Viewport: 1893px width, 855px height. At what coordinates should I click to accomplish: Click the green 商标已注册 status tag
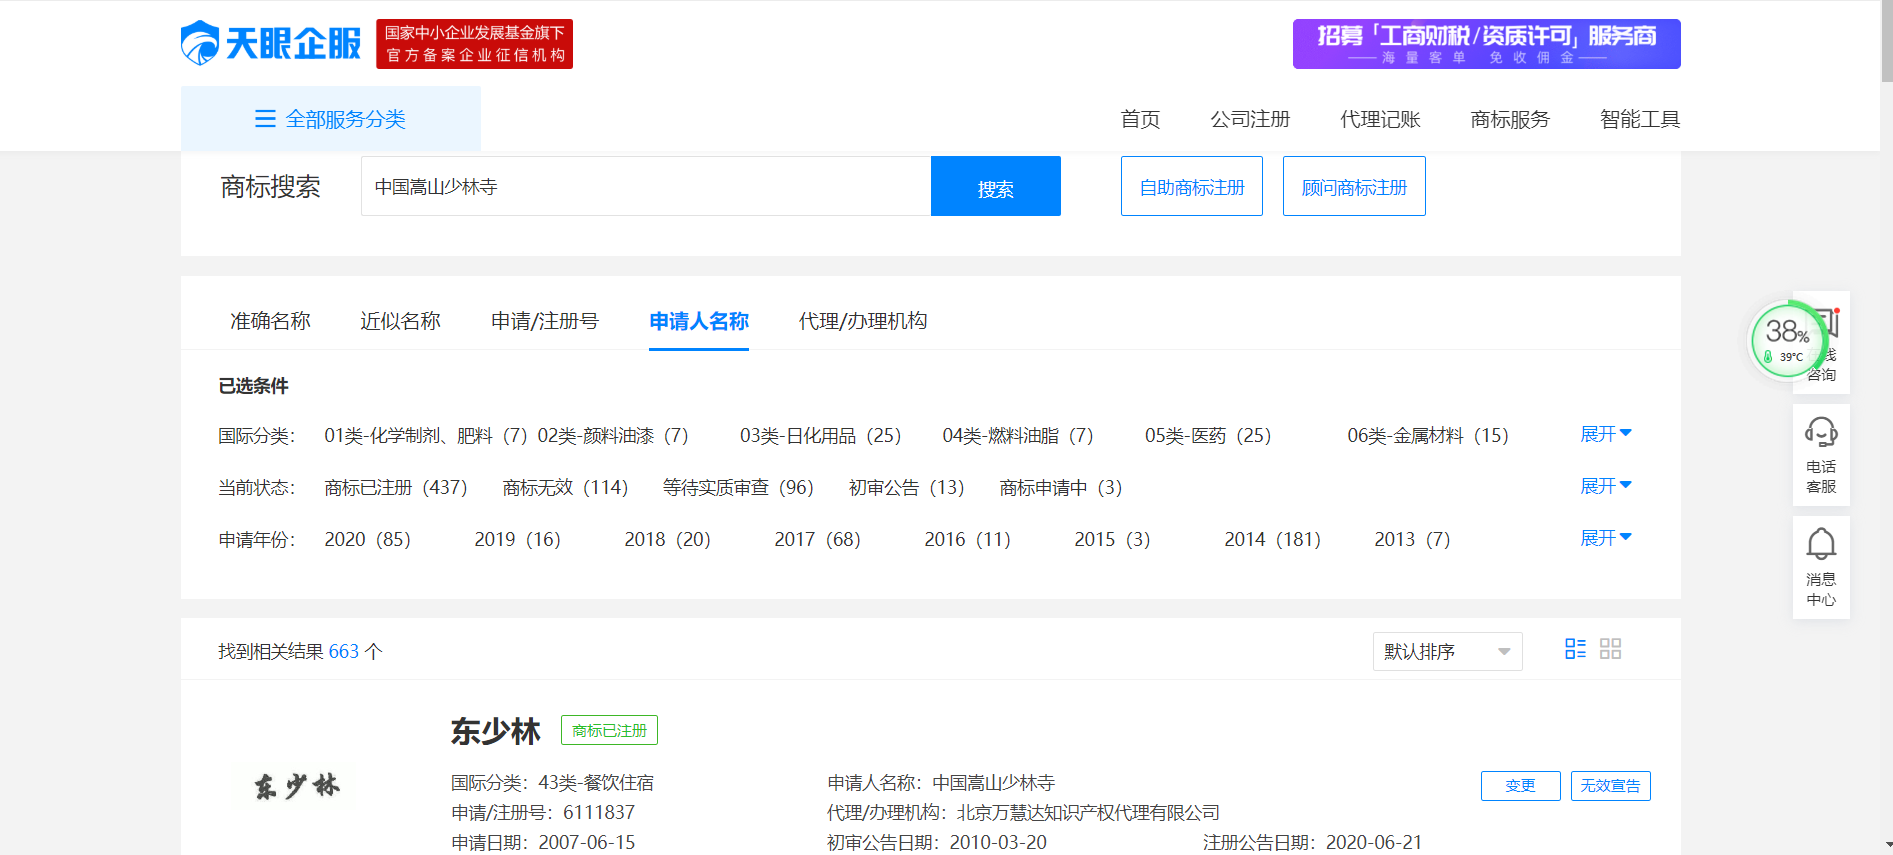click(x=609, y=730)
